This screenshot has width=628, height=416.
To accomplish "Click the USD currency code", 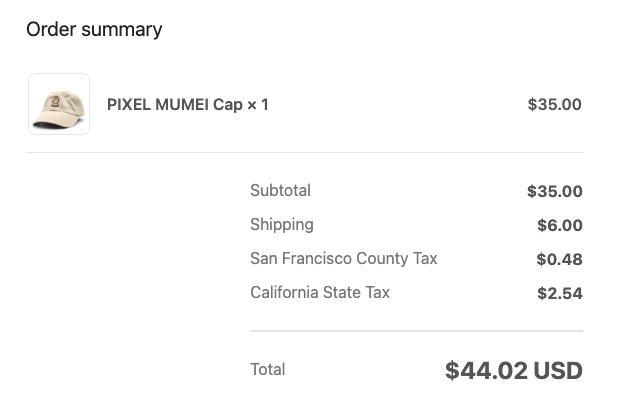I will pyautogui.click(x=558, y=370).
